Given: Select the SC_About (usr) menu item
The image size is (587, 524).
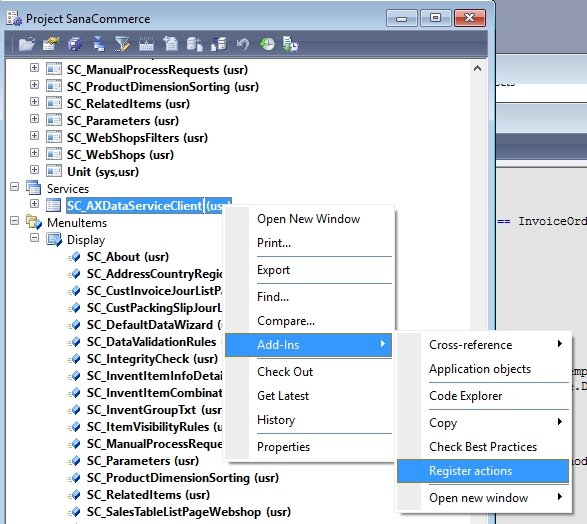Looking at the screenshot, I should click(x=128, y=257).
